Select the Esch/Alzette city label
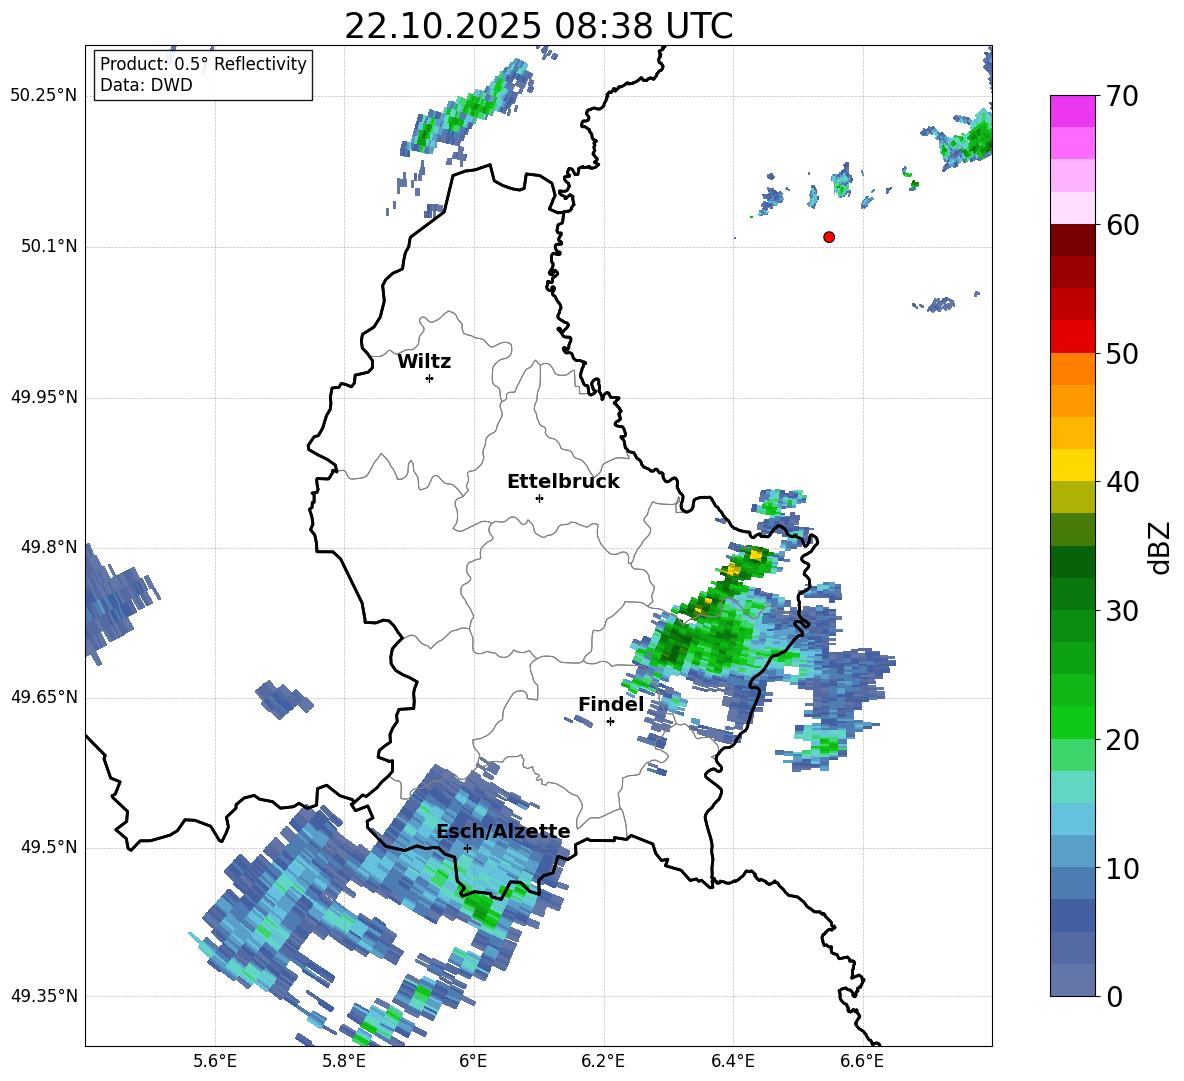Screen dimensions: 1184x1081 pos(504,831)
